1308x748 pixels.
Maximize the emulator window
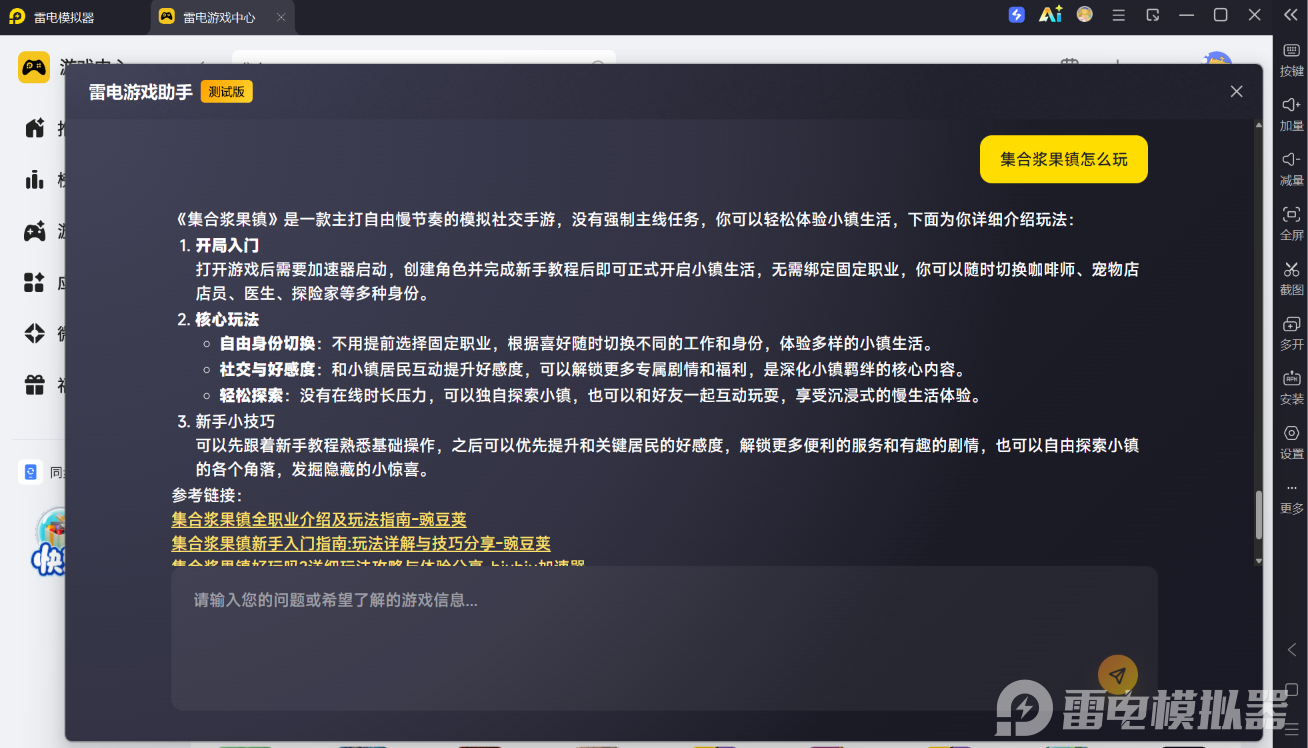(1221, 15)
